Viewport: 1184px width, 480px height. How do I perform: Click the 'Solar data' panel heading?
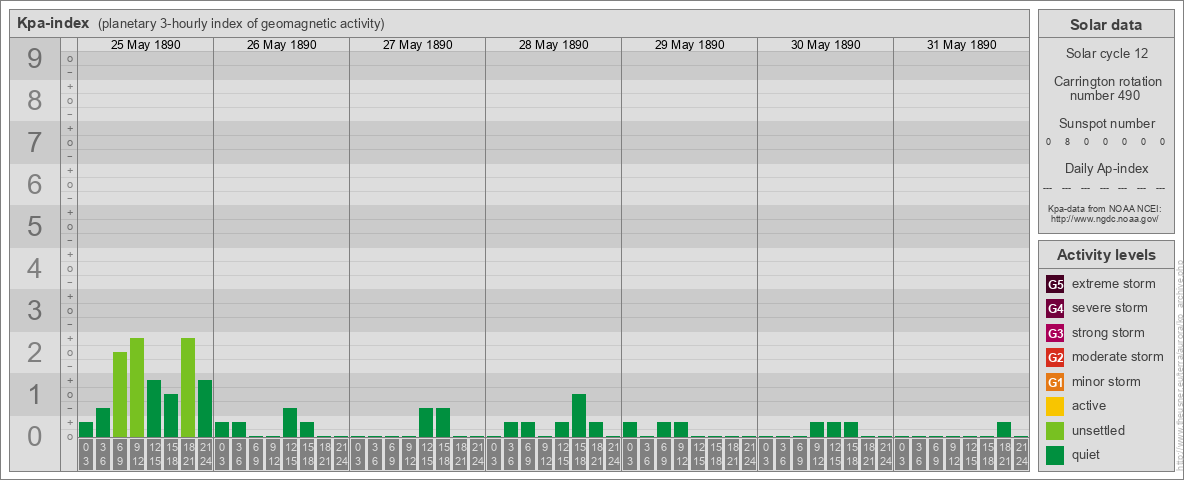click(1105, 25)
